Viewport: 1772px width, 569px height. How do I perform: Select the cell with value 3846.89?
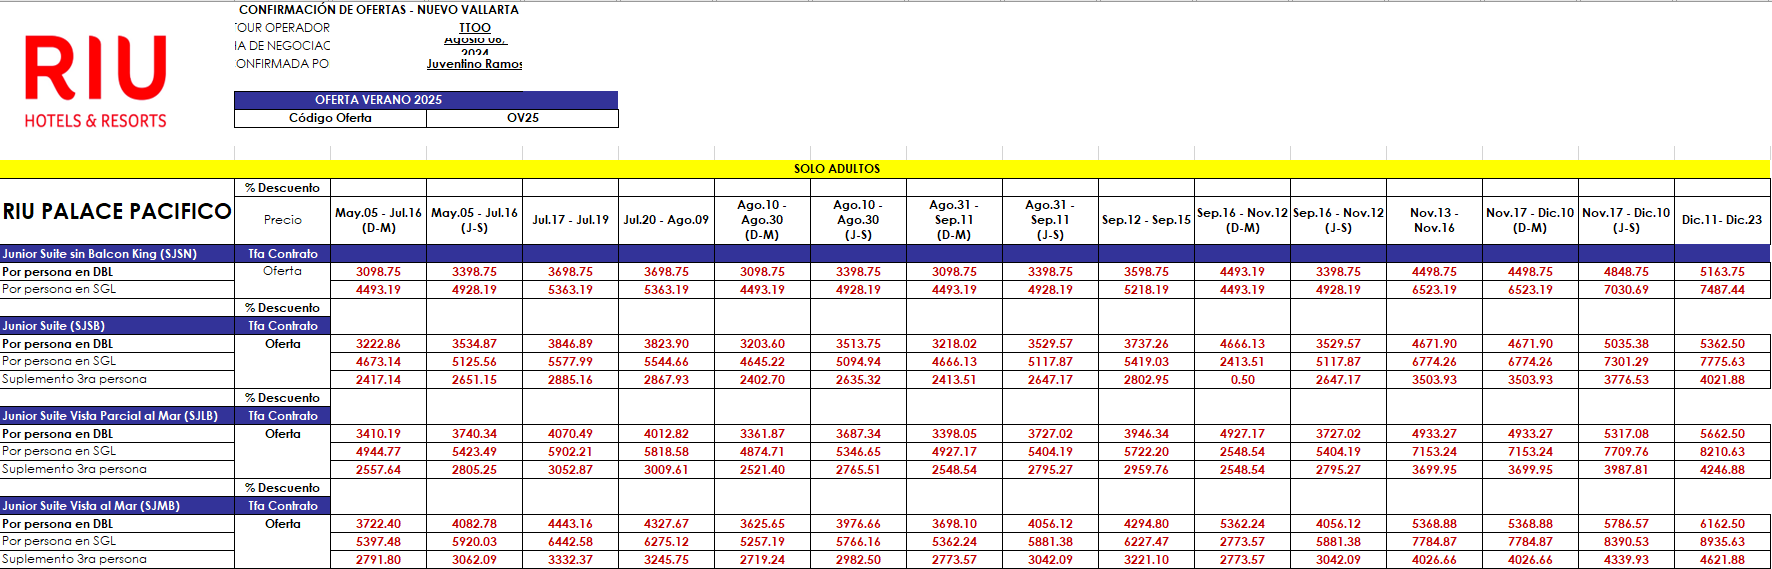[x=571, y=344]
